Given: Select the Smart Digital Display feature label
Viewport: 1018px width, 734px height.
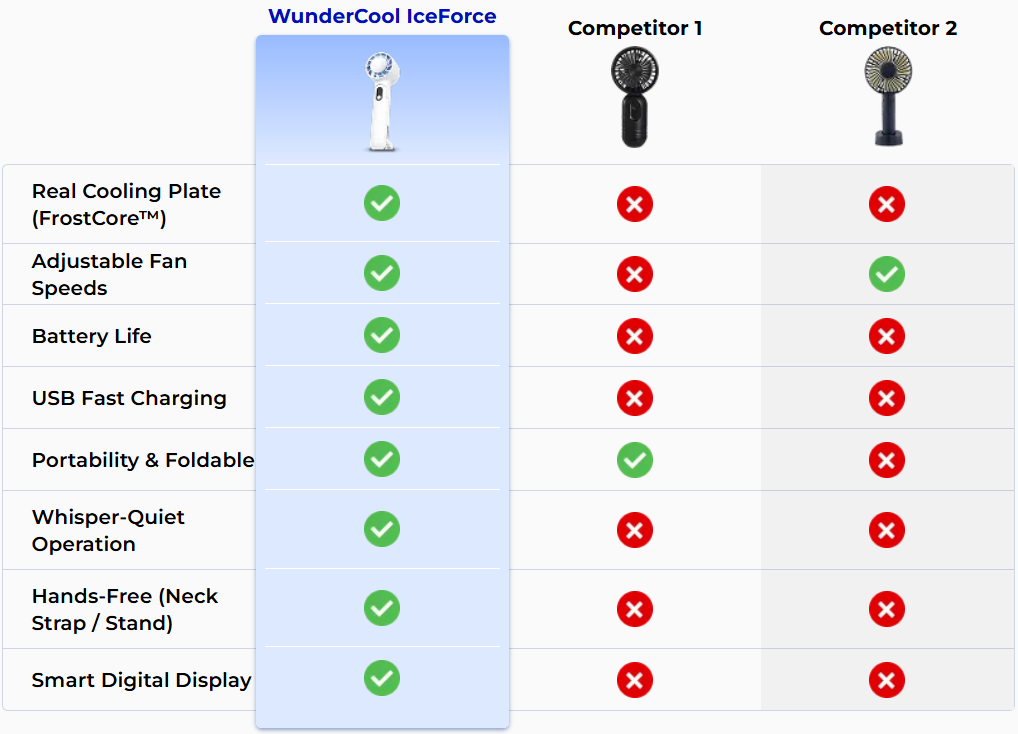Looking at the screenshot, I should (142, 680).
